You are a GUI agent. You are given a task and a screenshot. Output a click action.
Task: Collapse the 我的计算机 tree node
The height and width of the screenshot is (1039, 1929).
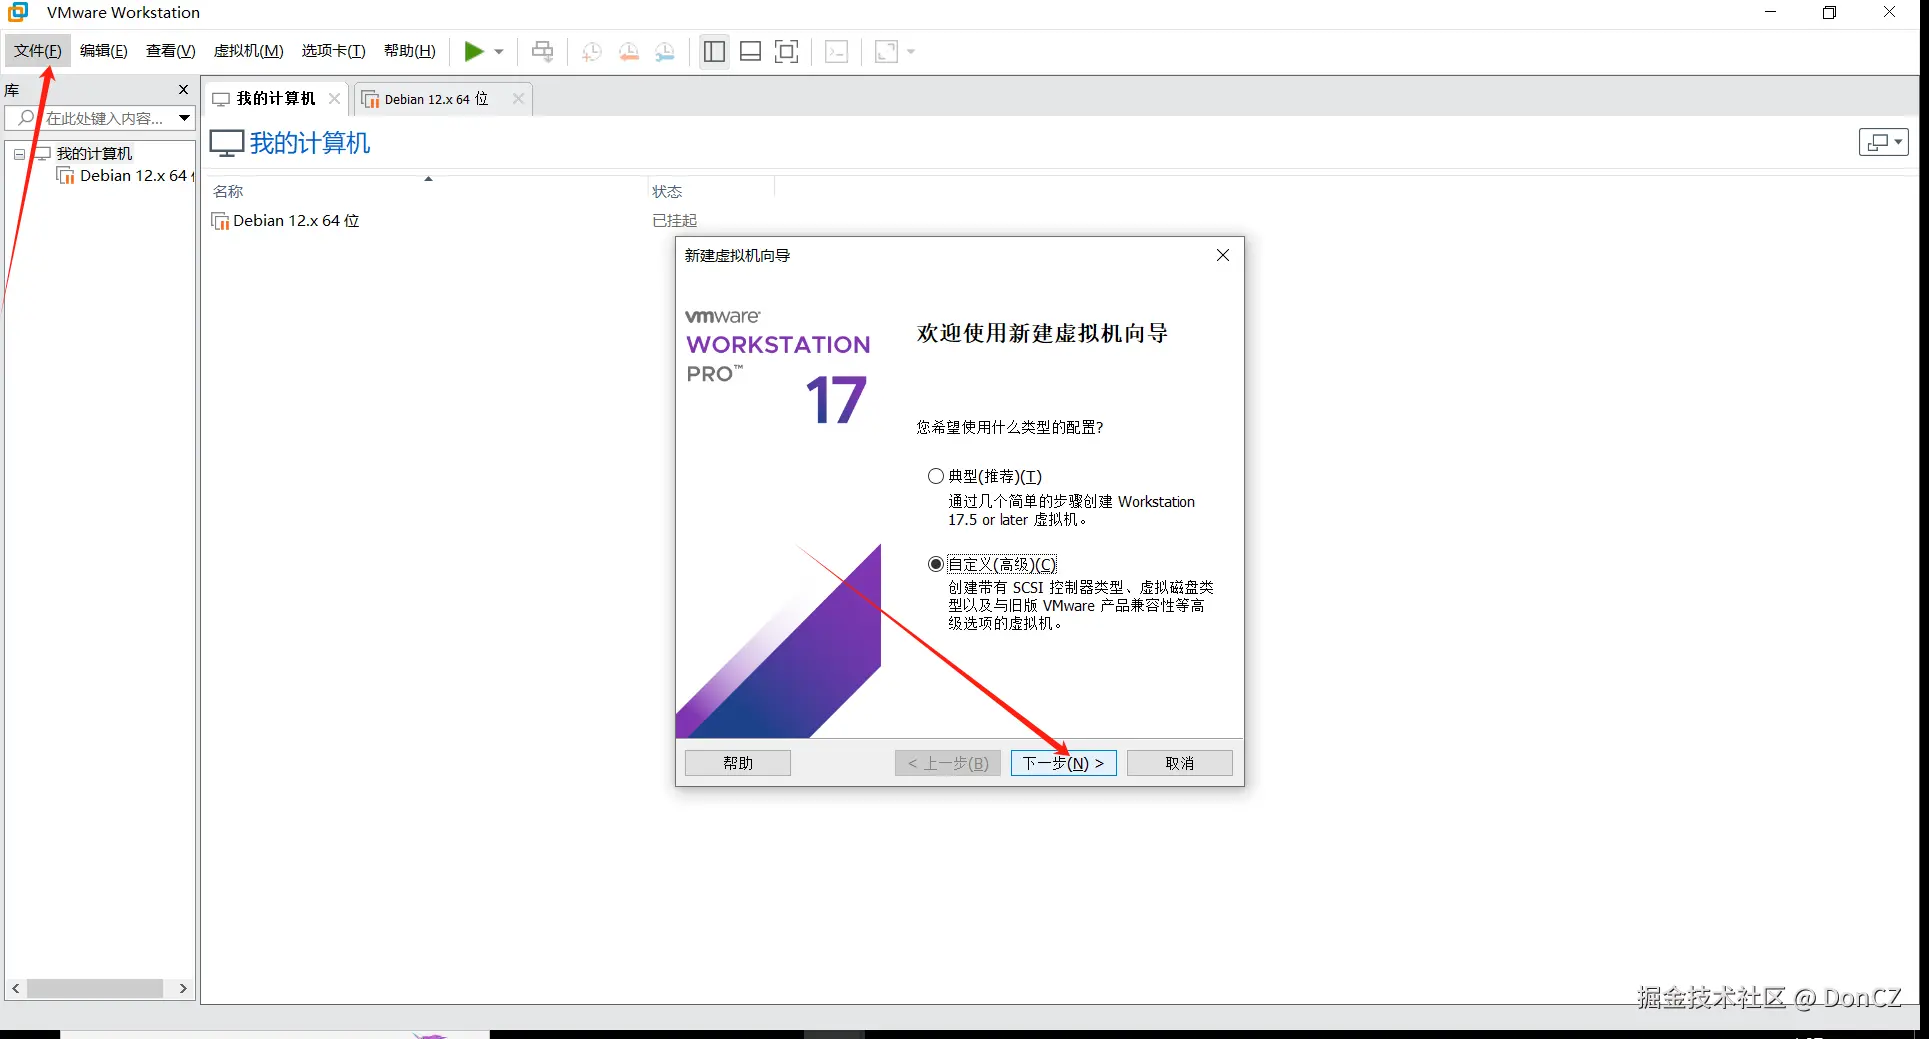coord(19,154)
